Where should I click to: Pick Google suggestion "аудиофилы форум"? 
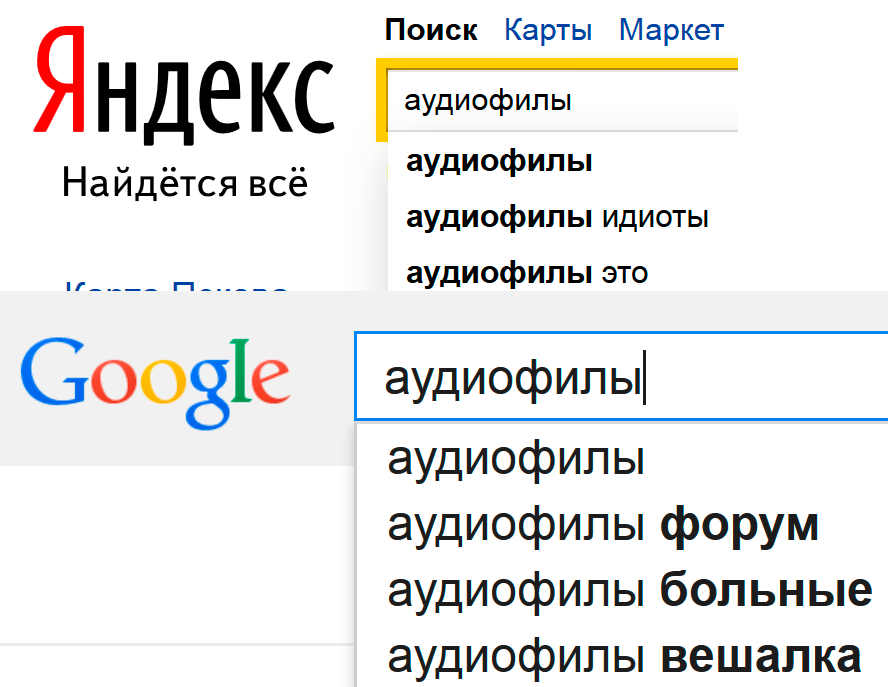tap(603, 525)
